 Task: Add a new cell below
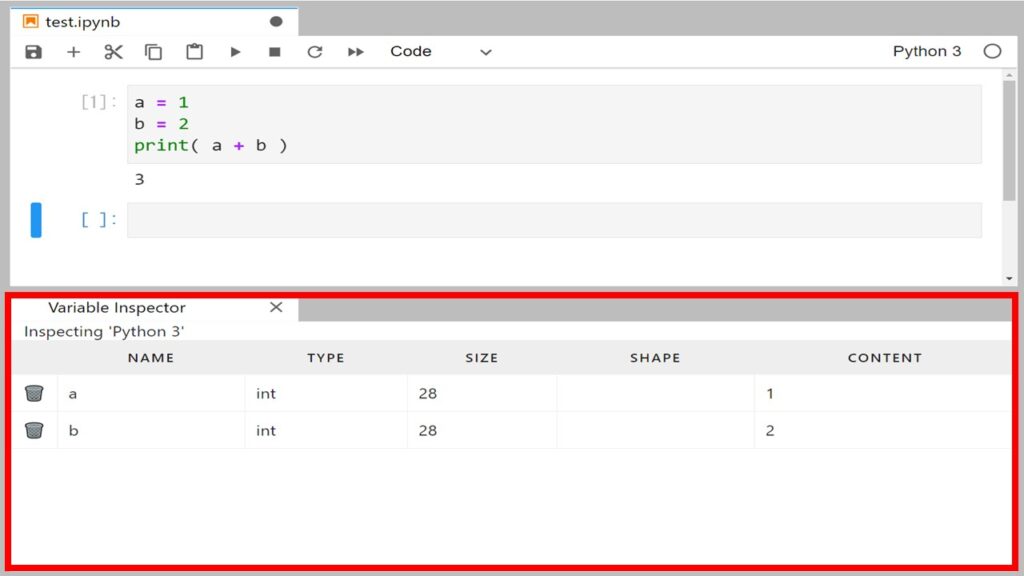coord(73,51)
